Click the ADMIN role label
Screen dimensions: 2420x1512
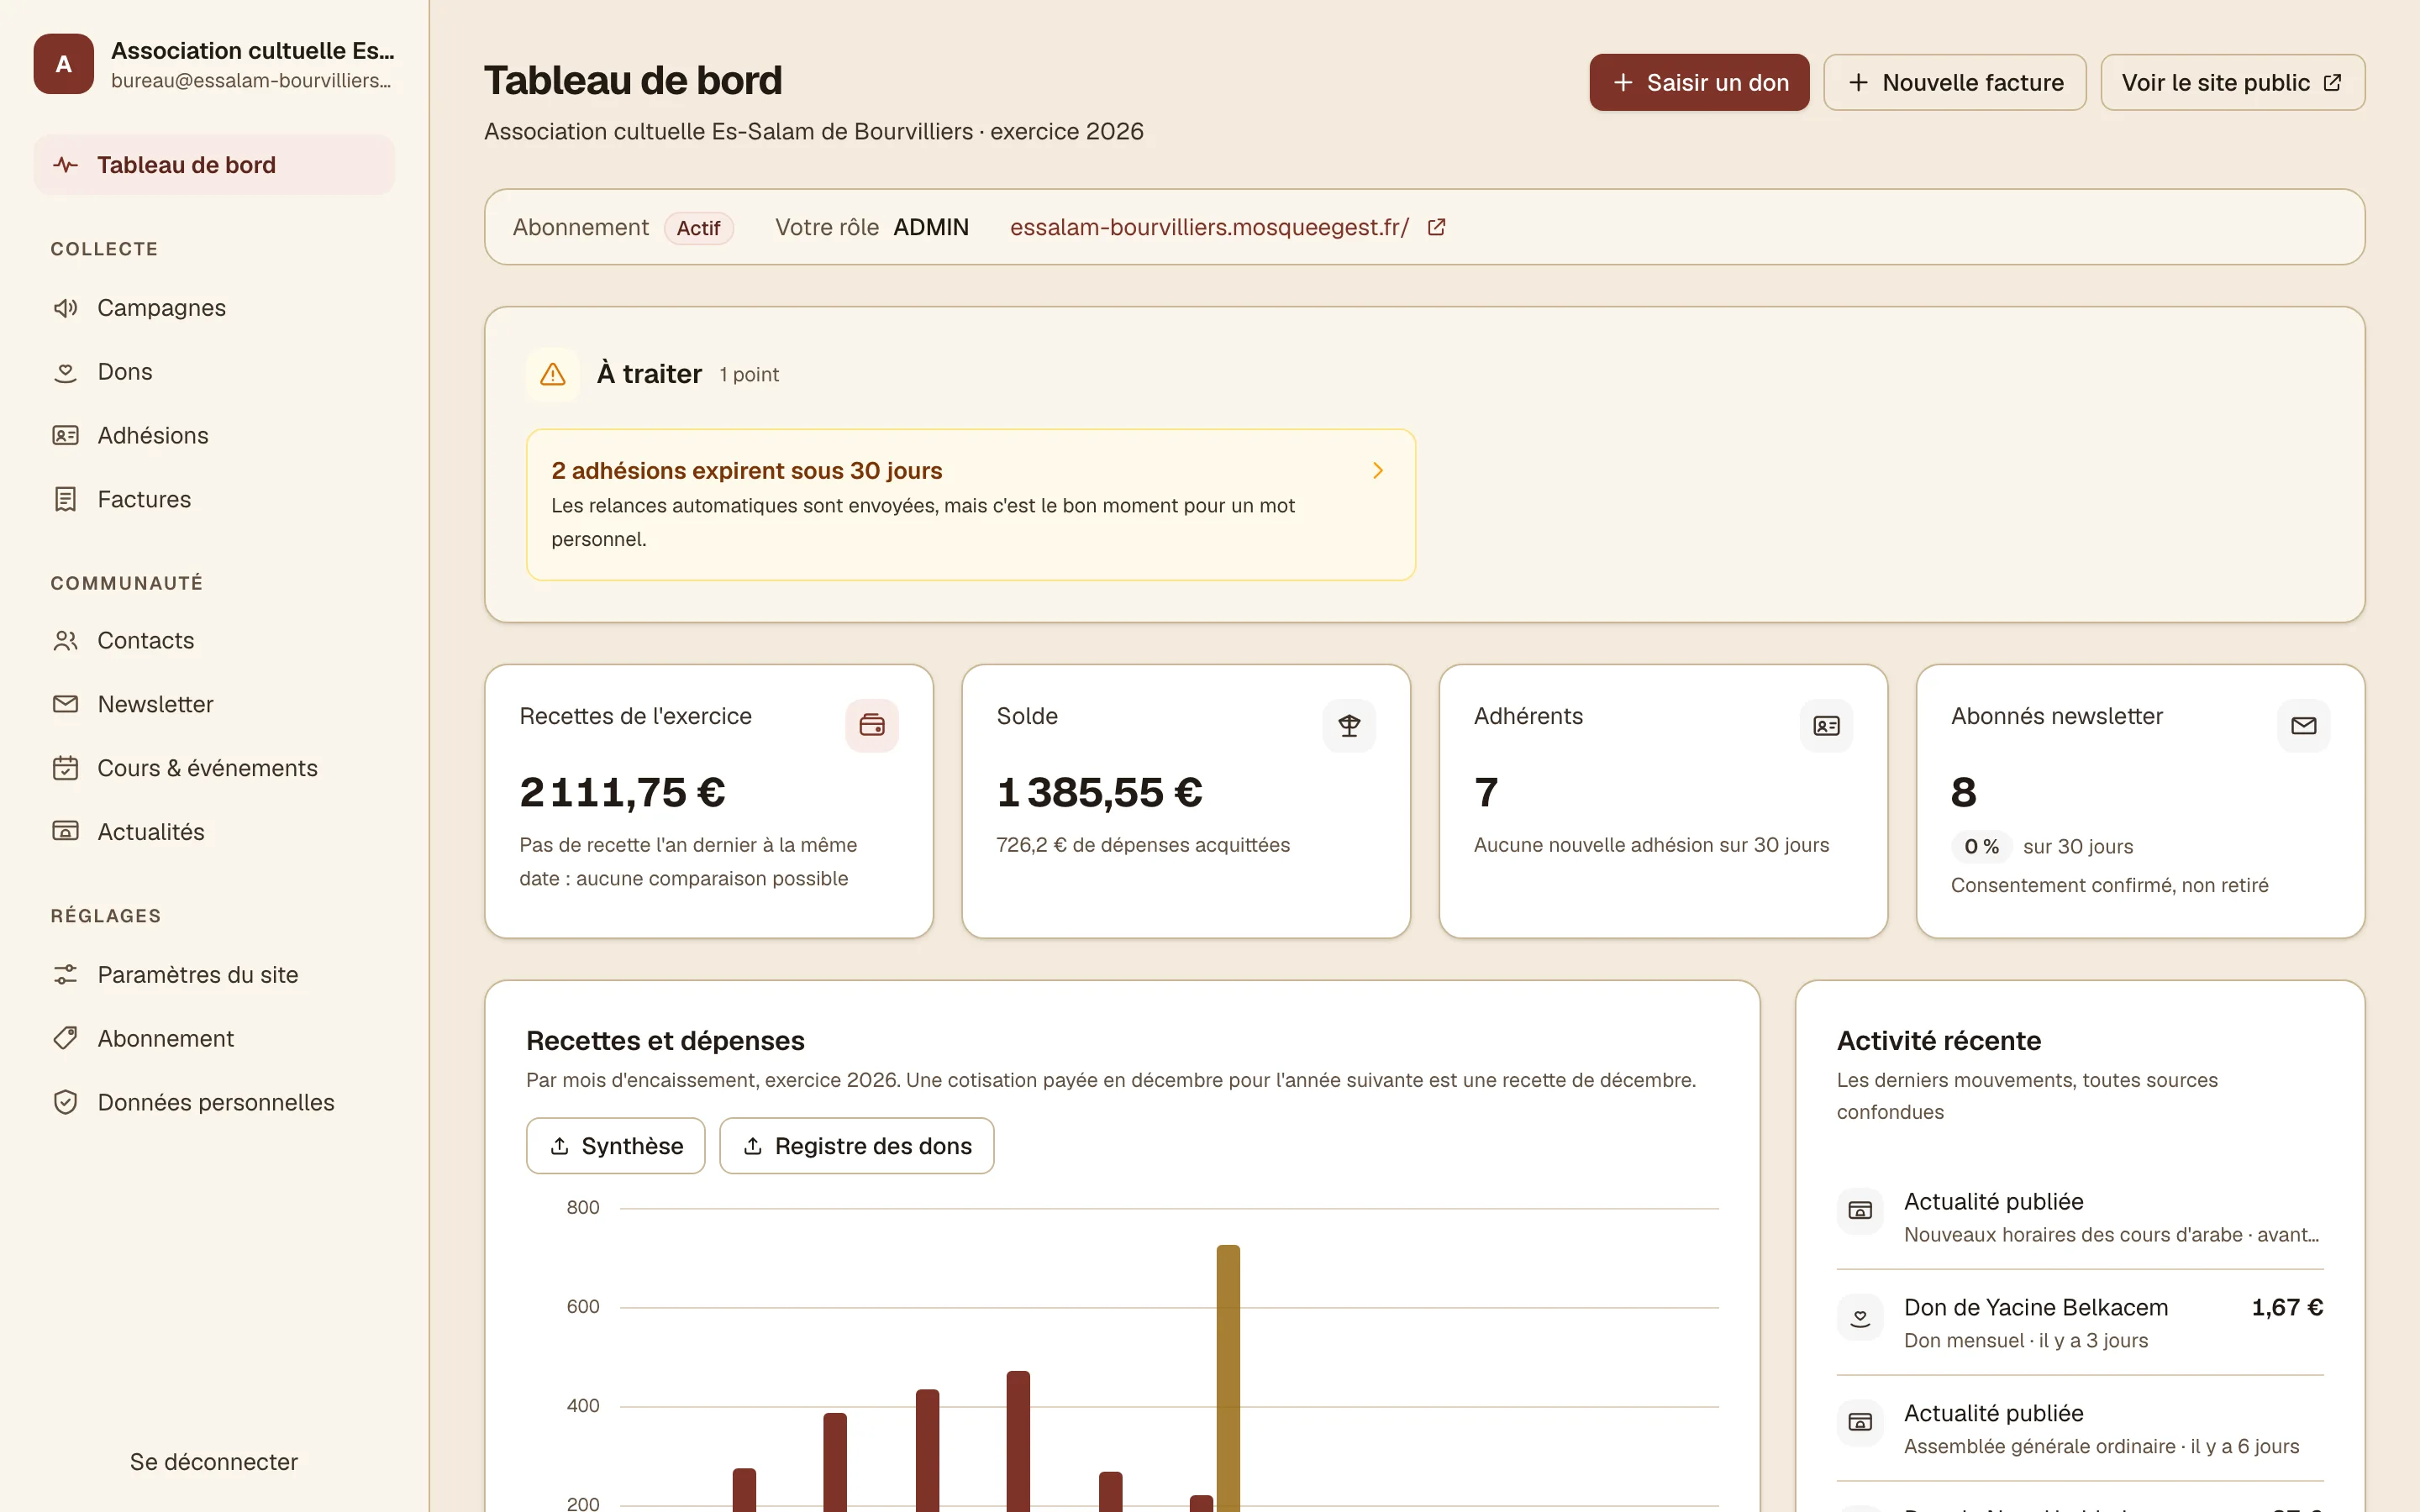pyautogui.click(x=931, y=228)
